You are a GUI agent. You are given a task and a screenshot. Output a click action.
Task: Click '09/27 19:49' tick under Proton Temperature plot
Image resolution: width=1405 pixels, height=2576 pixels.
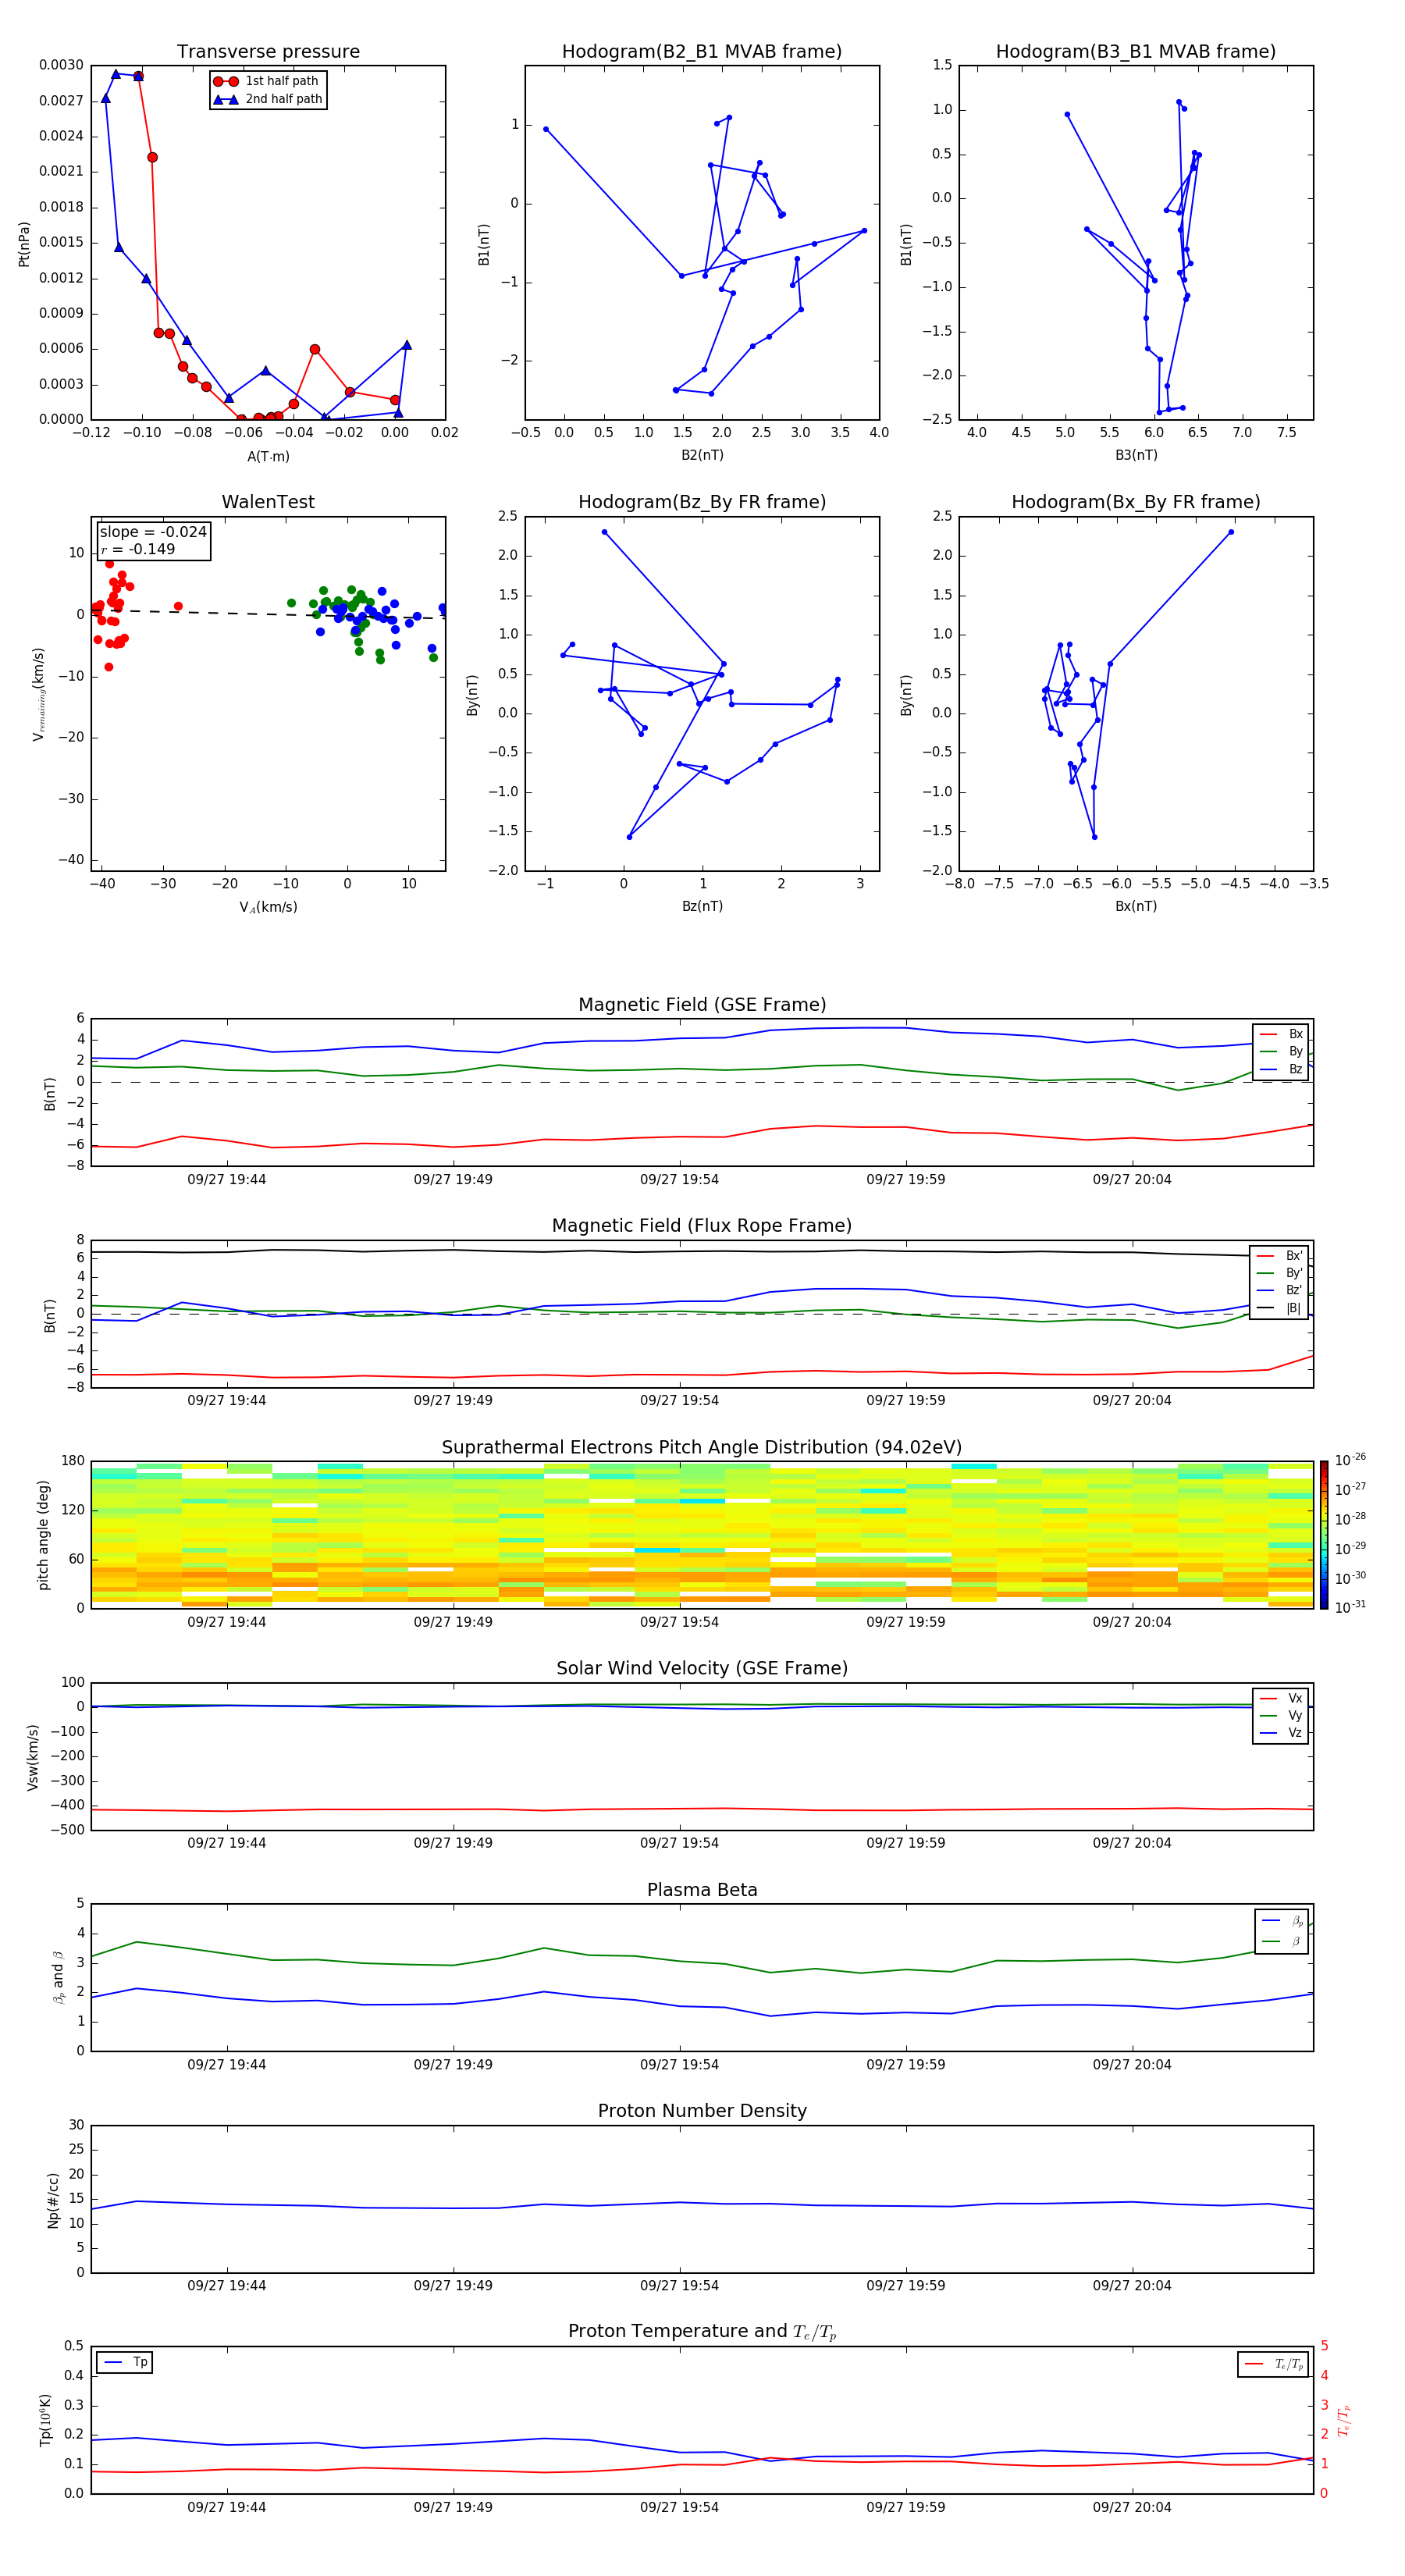(x=453, y=2507)
